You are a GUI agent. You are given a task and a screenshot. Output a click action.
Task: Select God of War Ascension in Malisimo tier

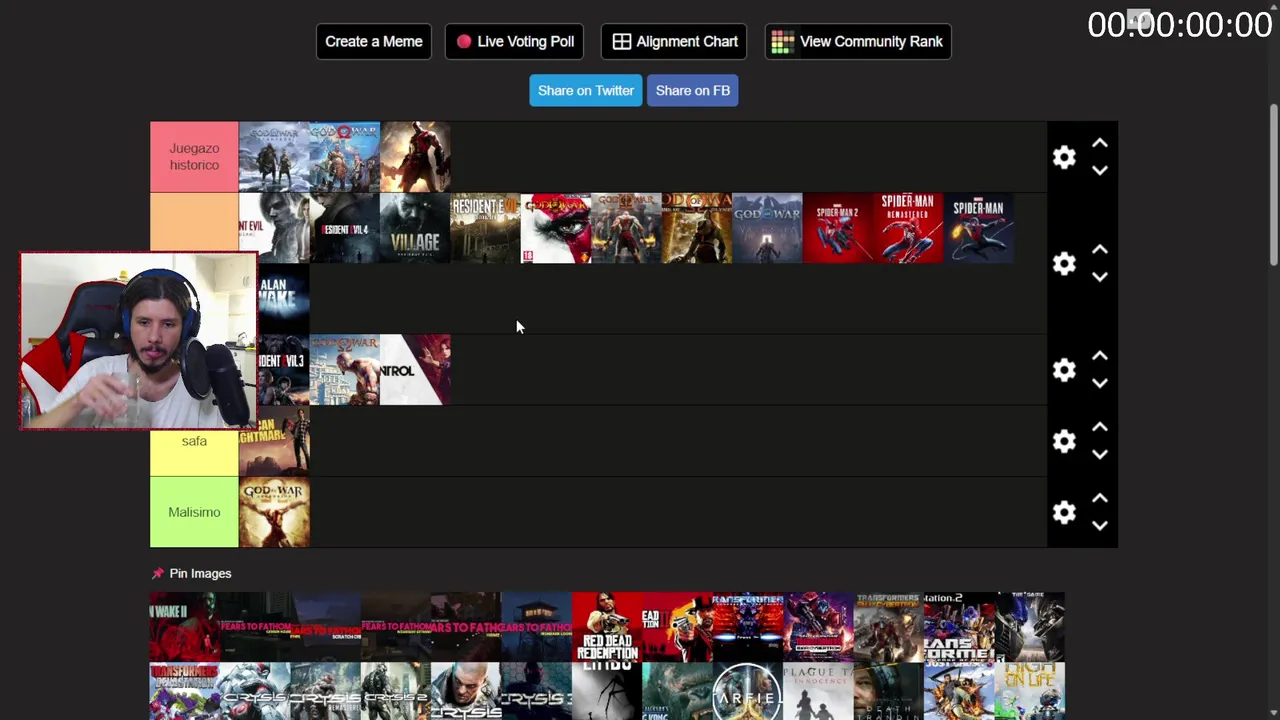[274, 512]
